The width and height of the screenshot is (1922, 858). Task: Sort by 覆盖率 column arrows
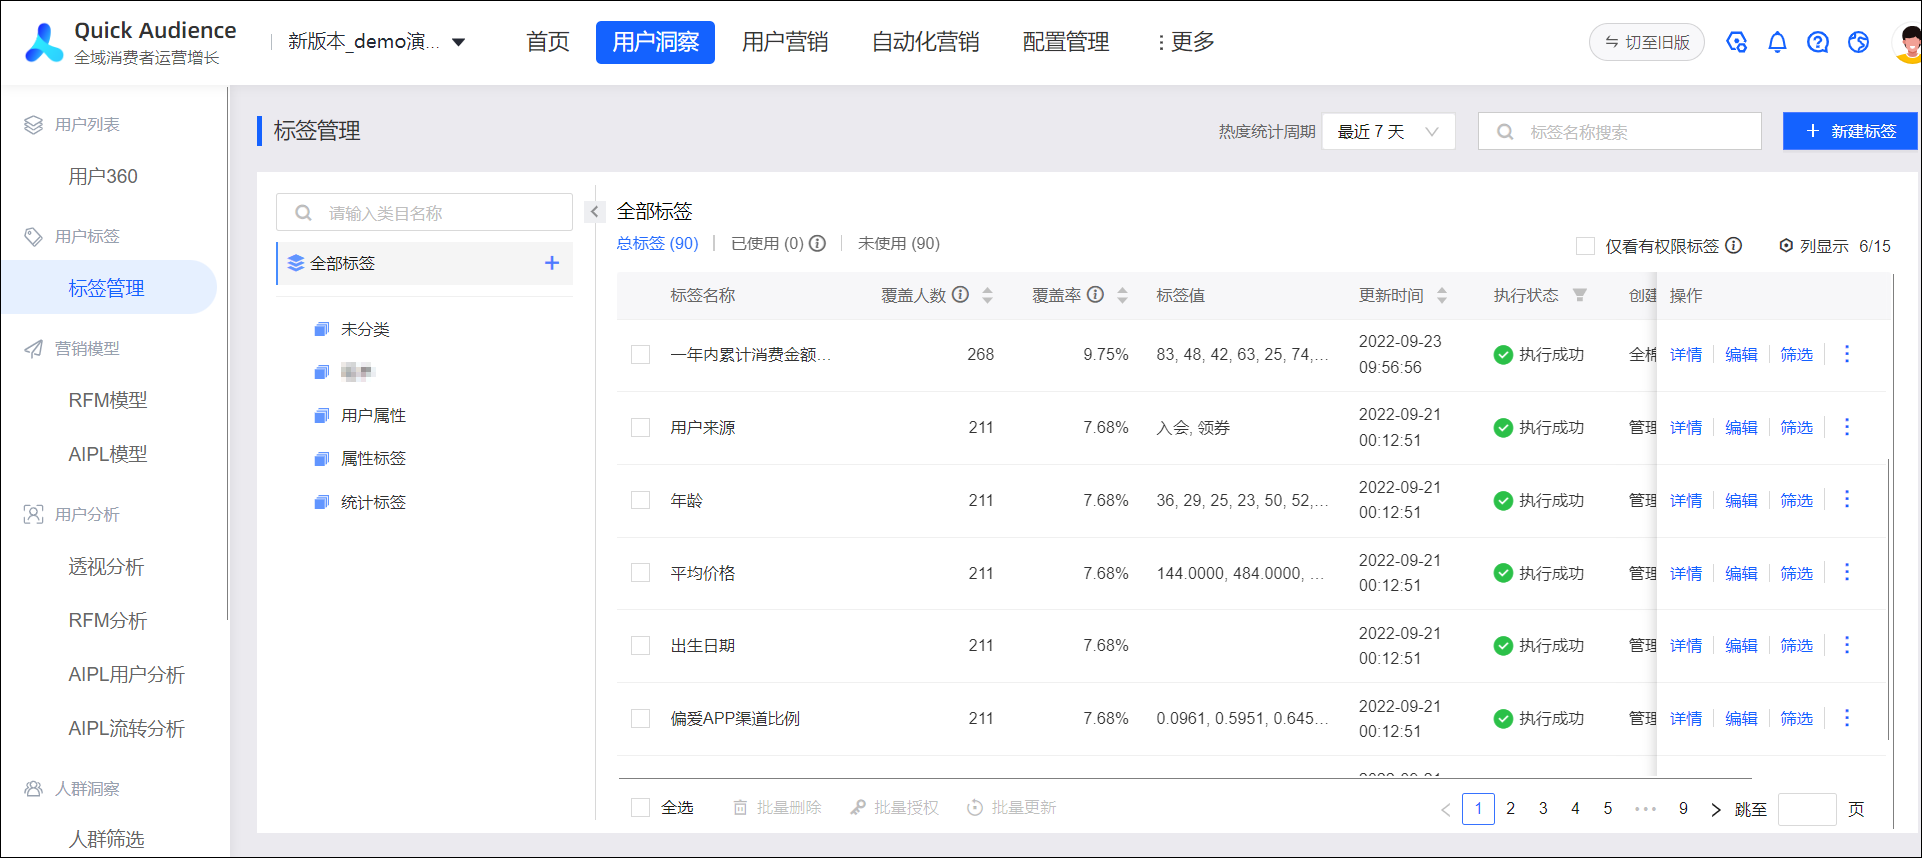1122,295
